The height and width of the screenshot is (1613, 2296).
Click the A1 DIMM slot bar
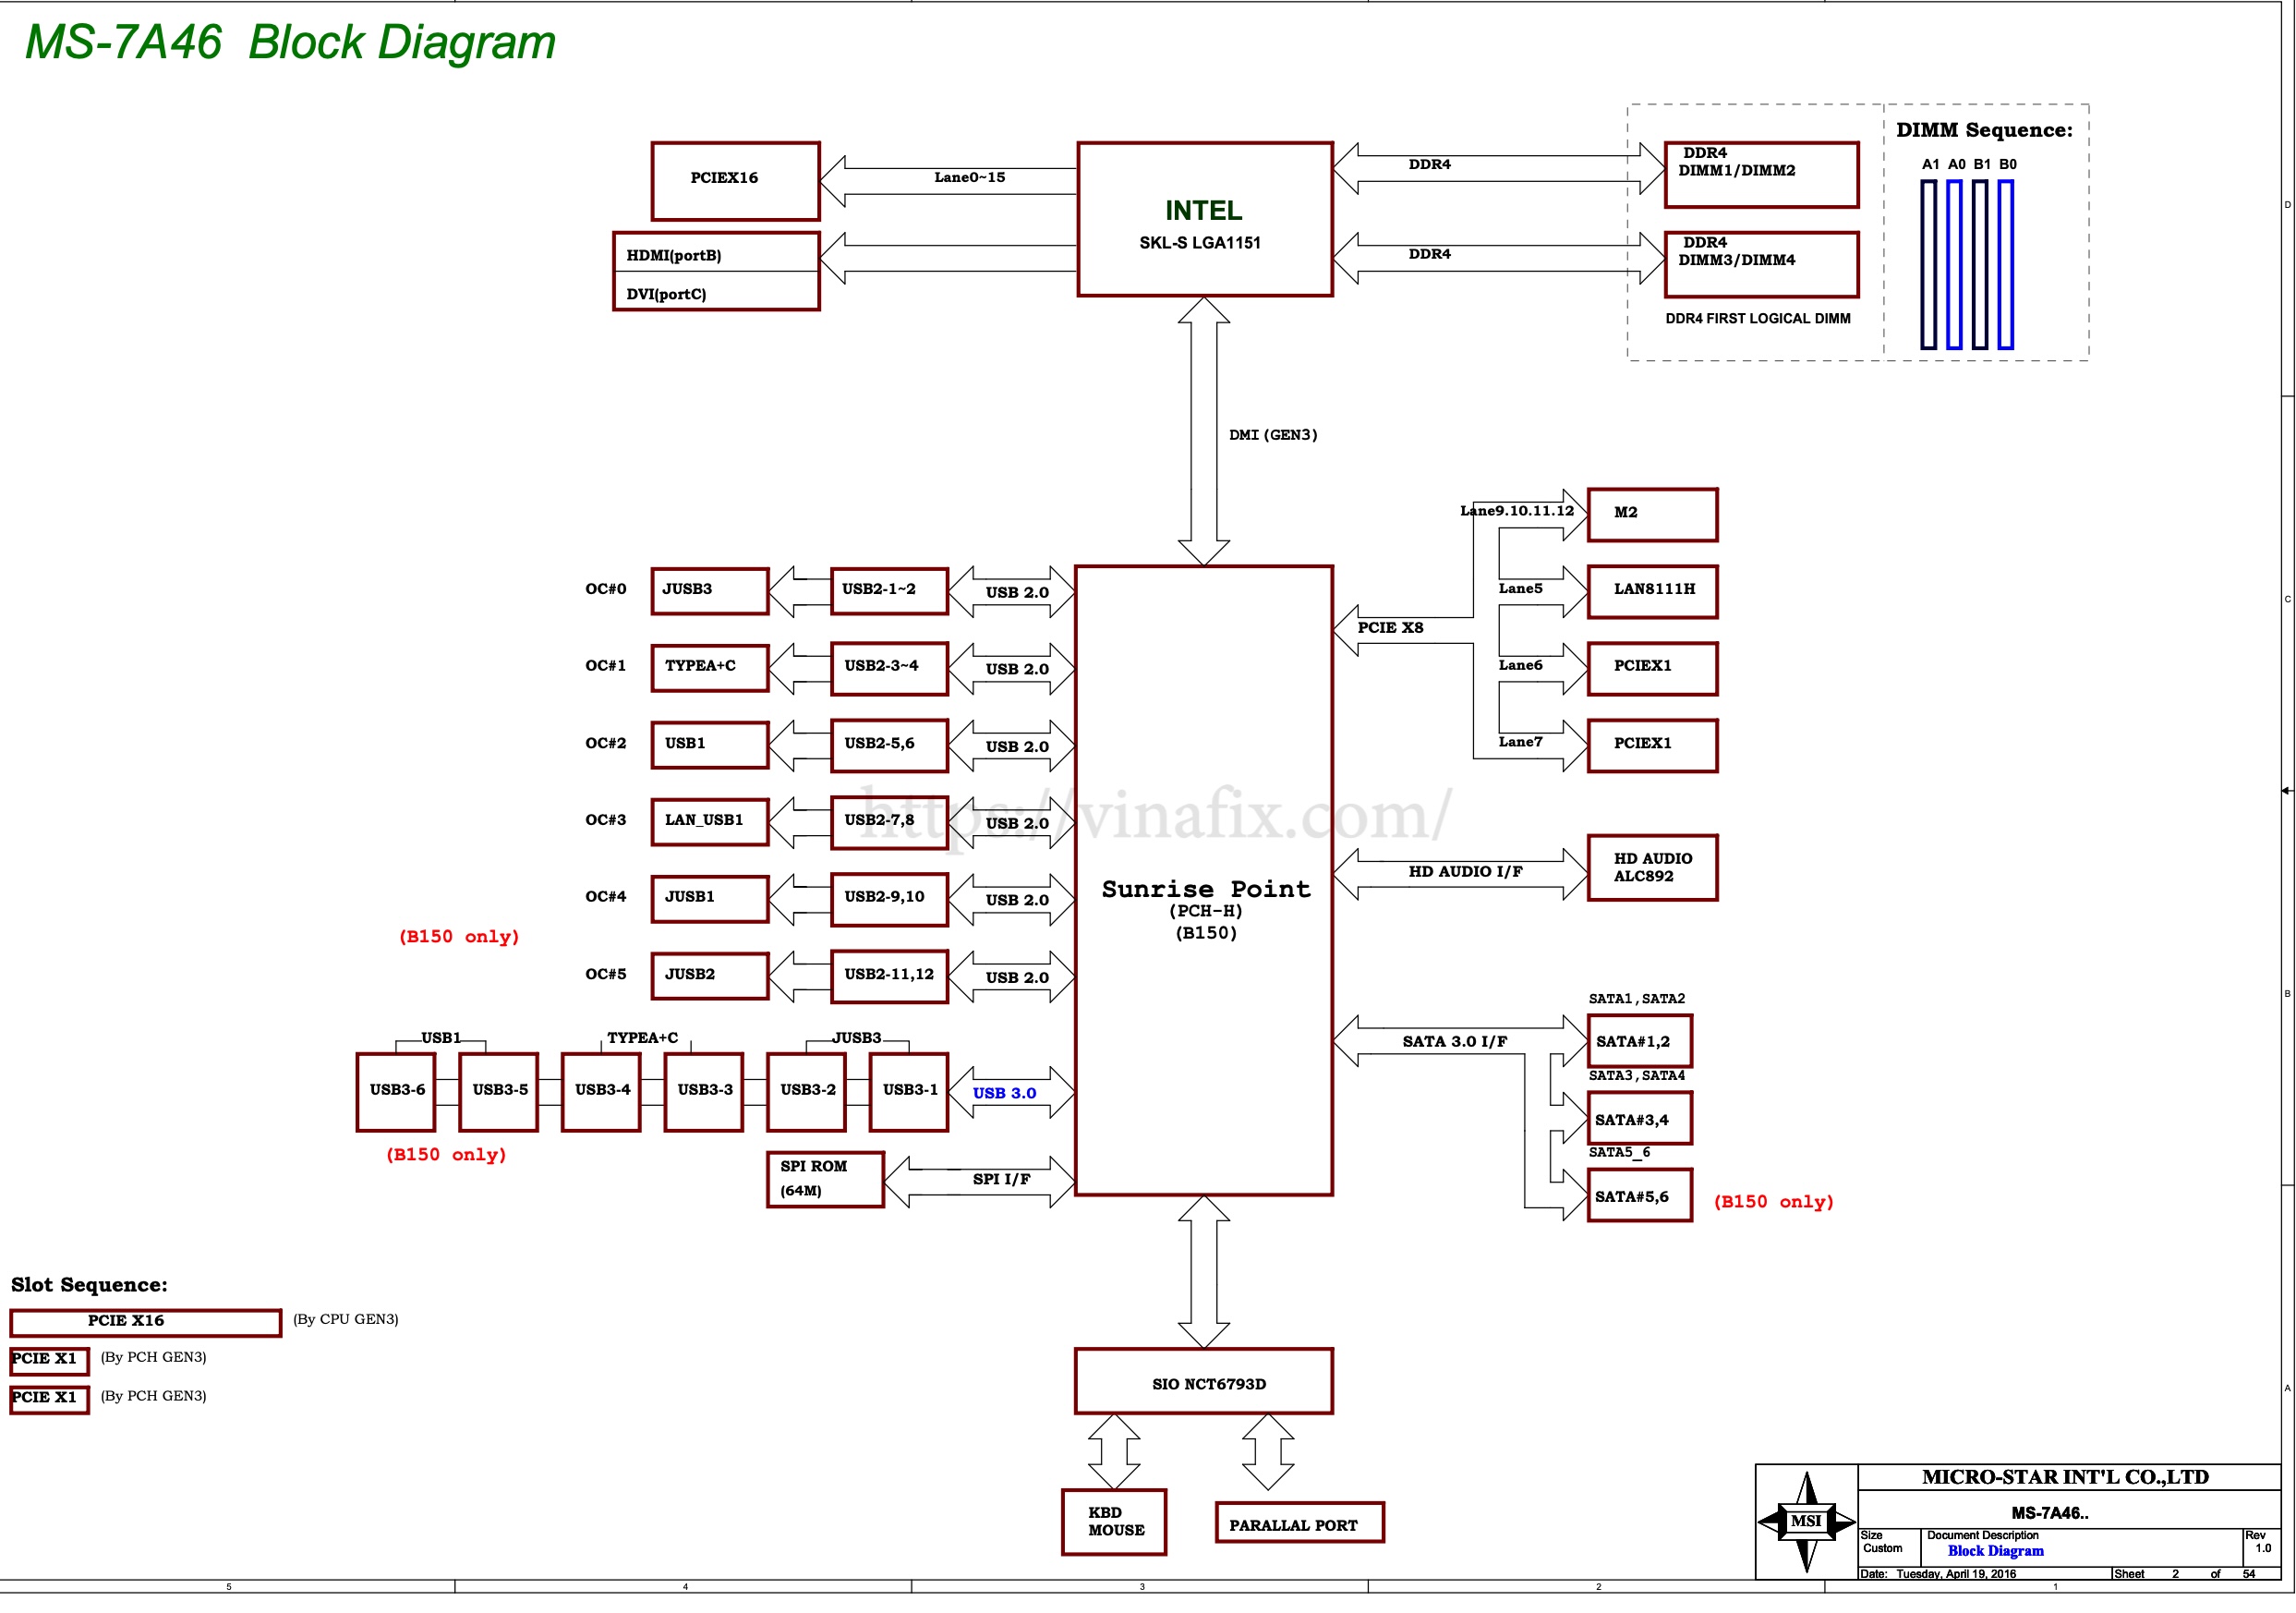pos(1928,264)
